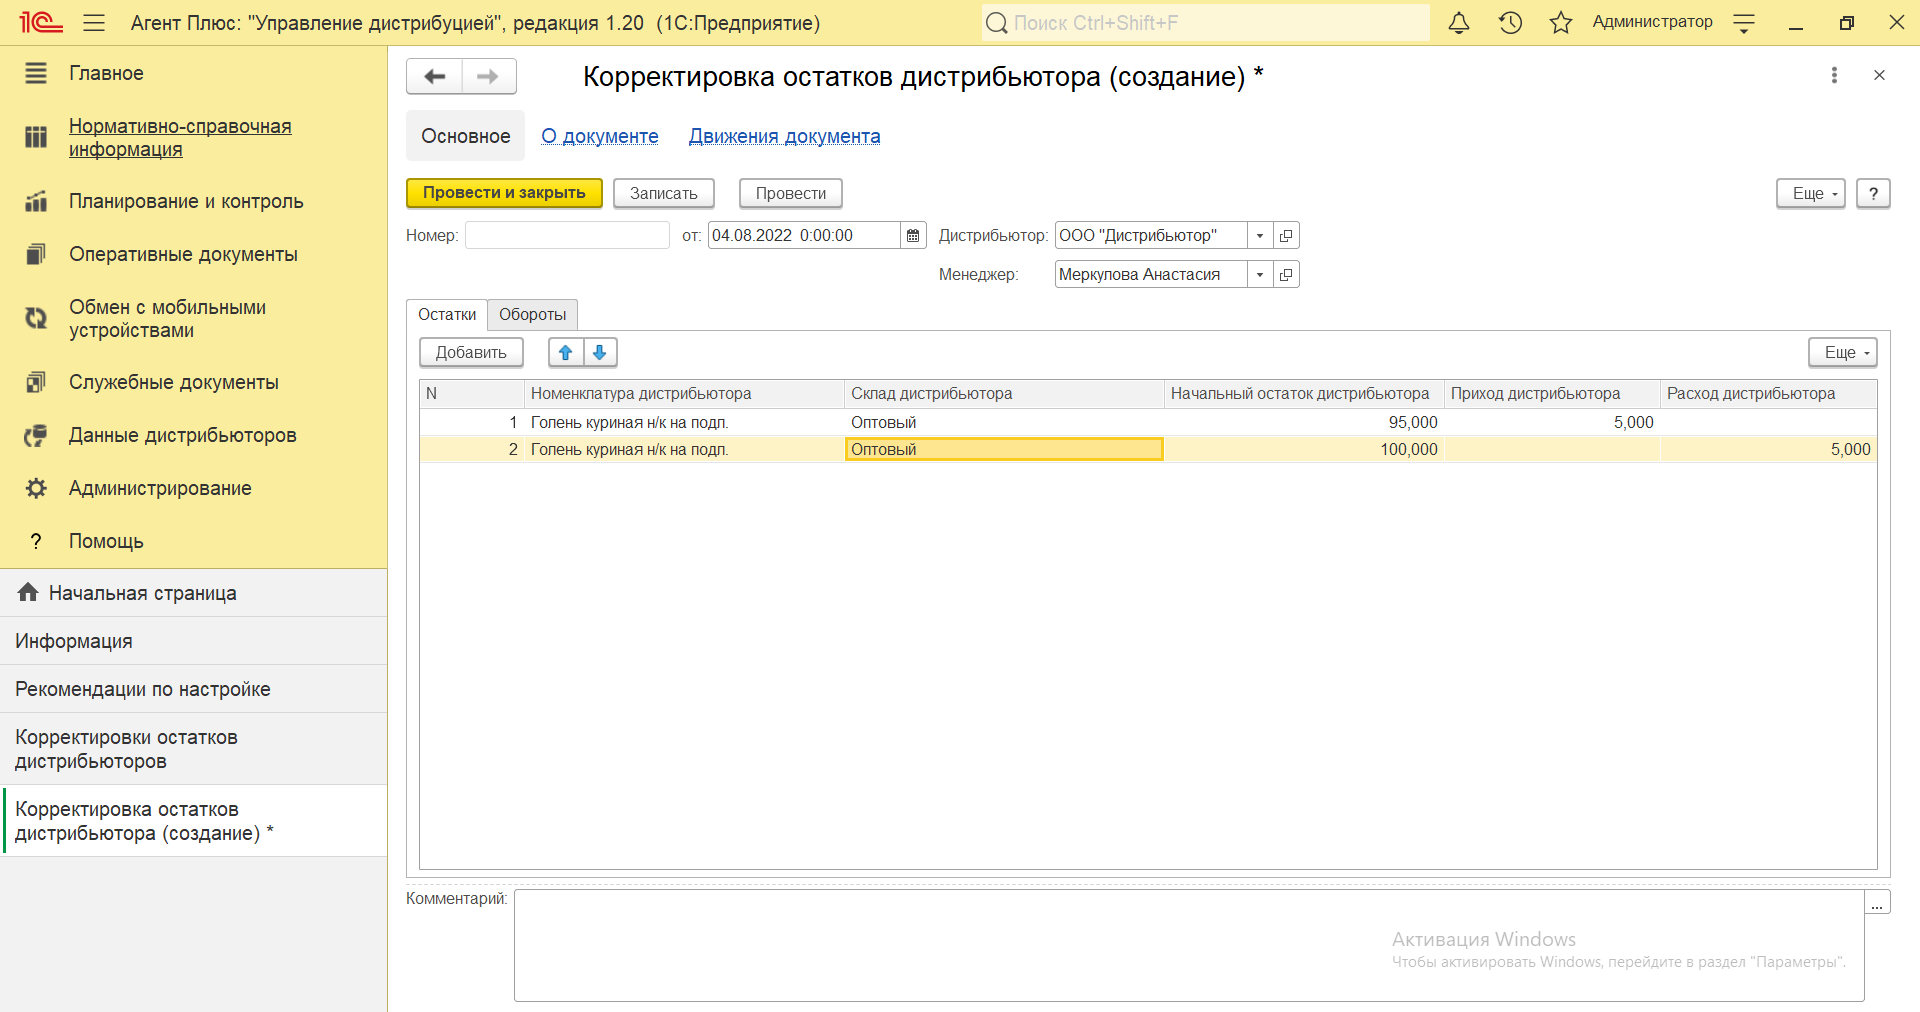Open Информация panel item
Viewport: 1920px width, 1012px height.
[194, 641]
